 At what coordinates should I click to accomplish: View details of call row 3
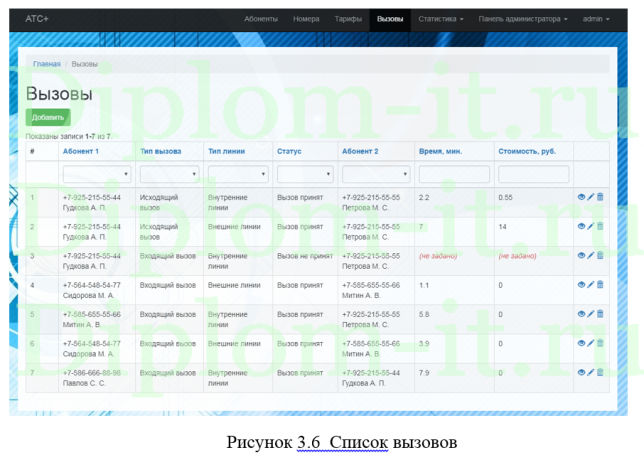[x=581, y=255]
